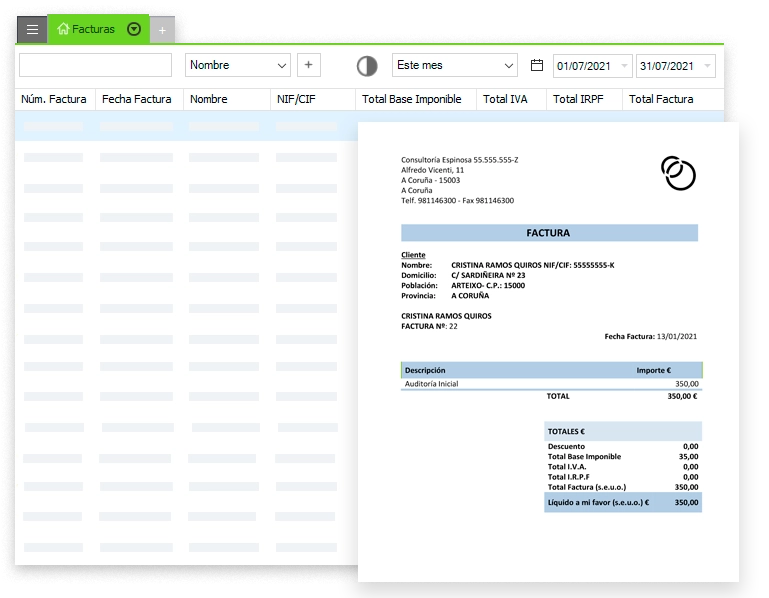This screenshot has width=769, height=598.
Task: Open the Este mes period dropdown
Action: point(508,65)
